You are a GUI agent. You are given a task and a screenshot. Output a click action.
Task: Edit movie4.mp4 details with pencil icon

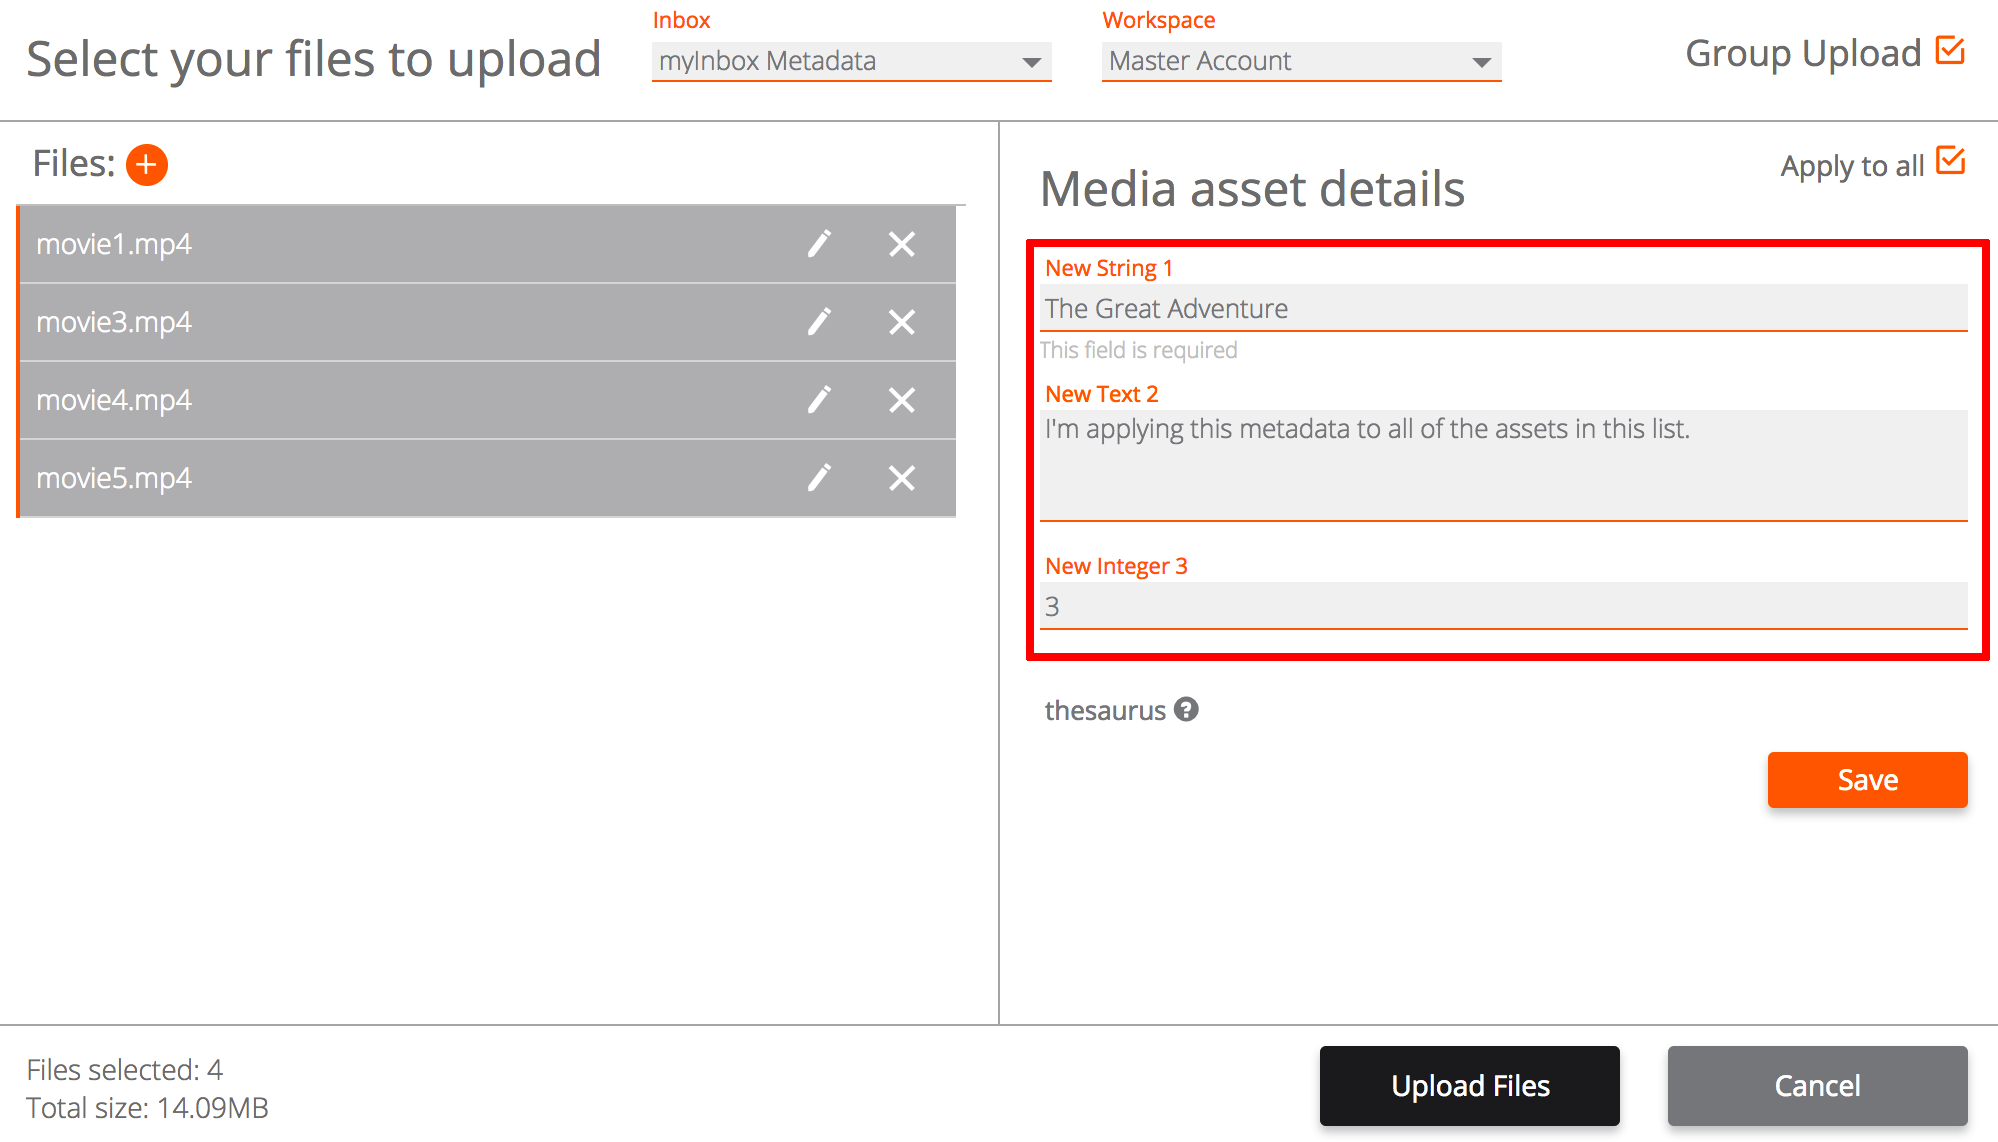point(819,400)
